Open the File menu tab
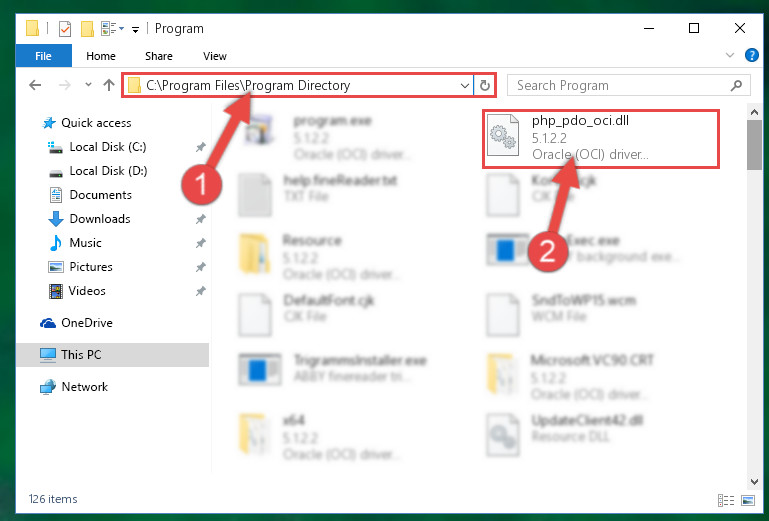The width and height of the screenshot is (769, 521). (x=44, y=56)
